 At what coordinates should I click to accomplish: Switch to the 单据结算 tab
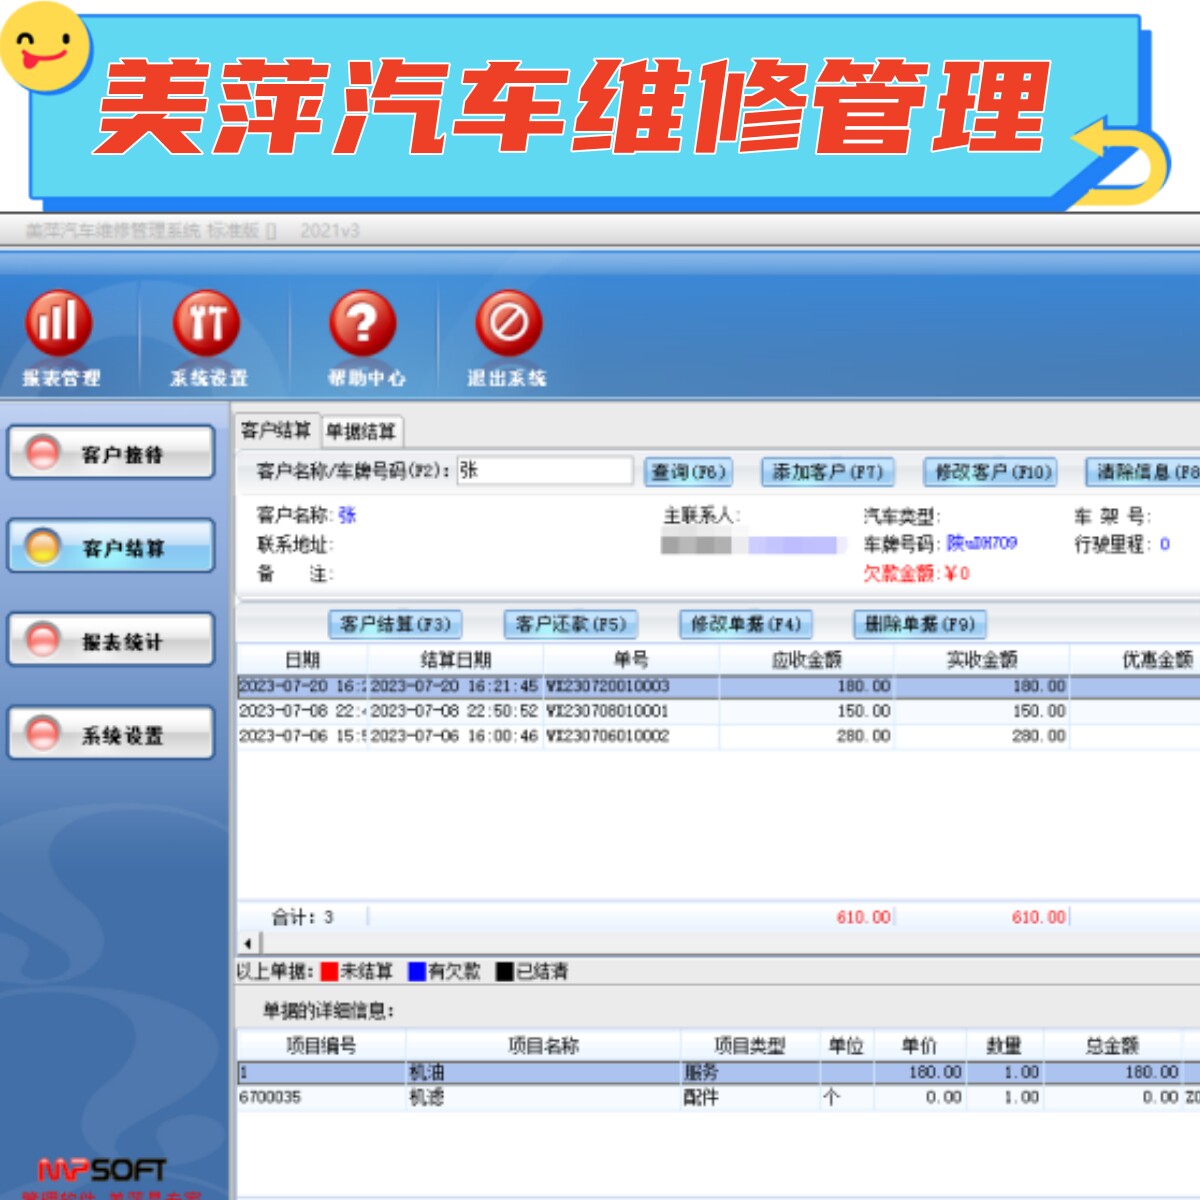coord(362,432)
